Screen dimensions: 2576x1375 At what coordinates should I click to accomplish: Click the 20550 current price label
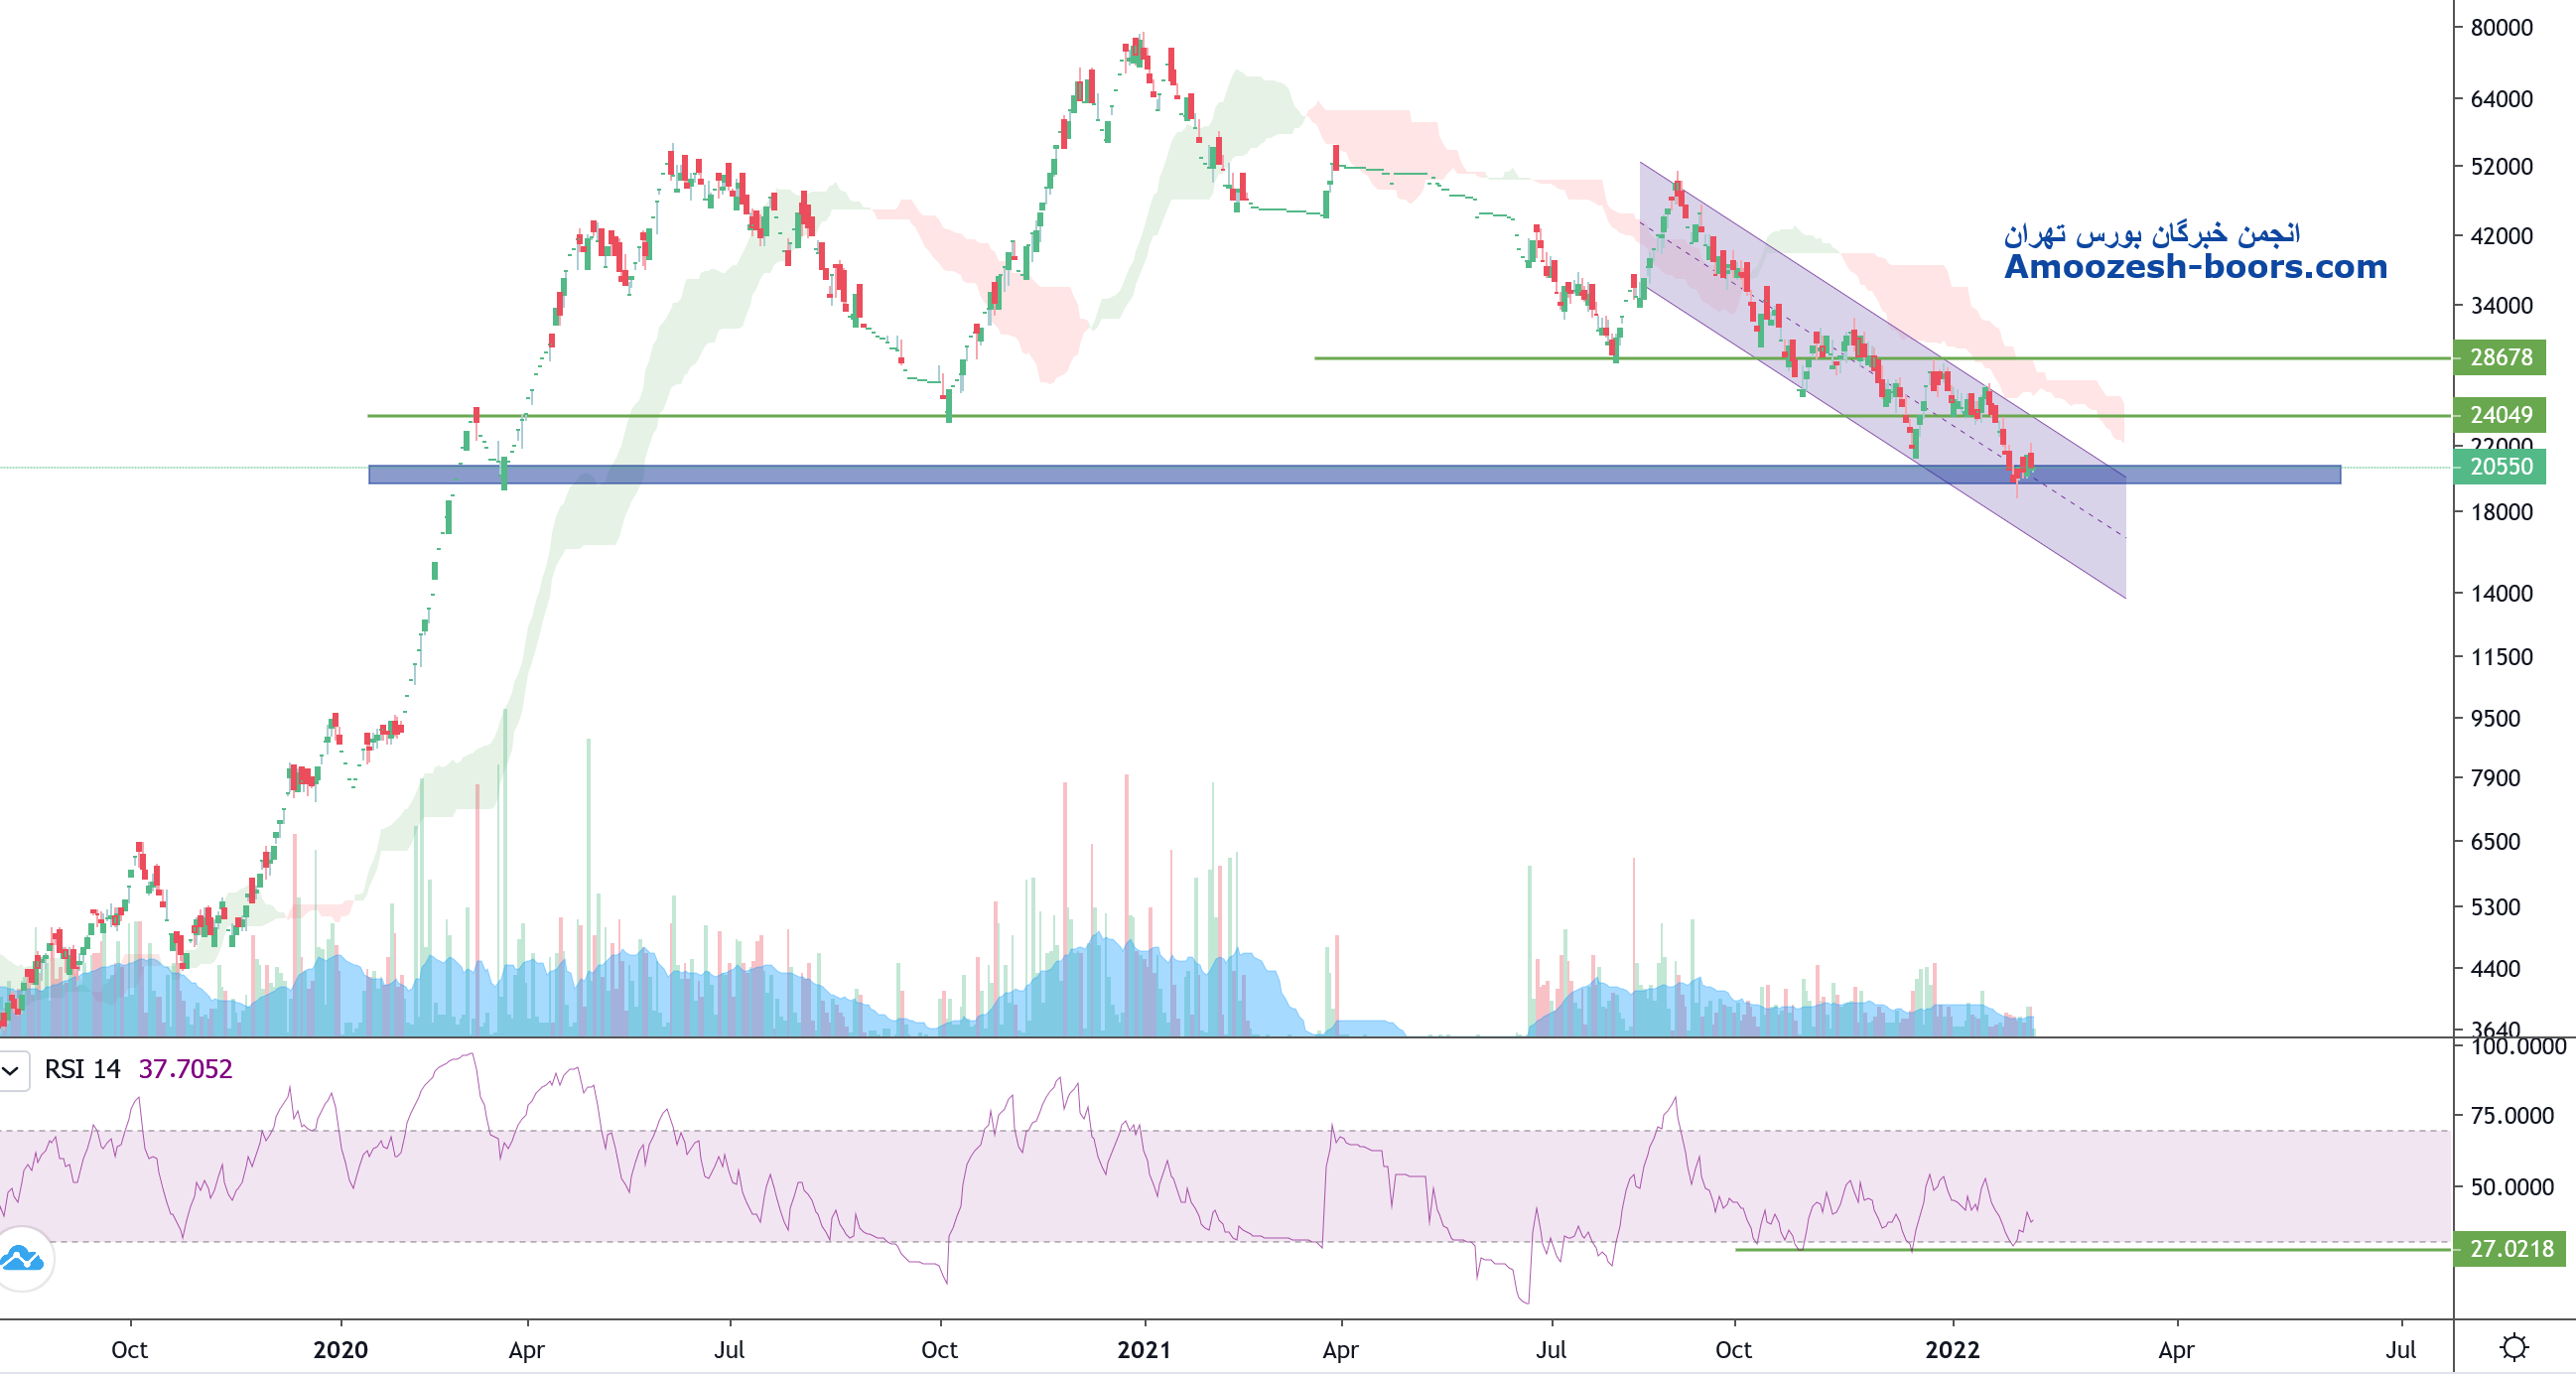tap(2500, 467)
